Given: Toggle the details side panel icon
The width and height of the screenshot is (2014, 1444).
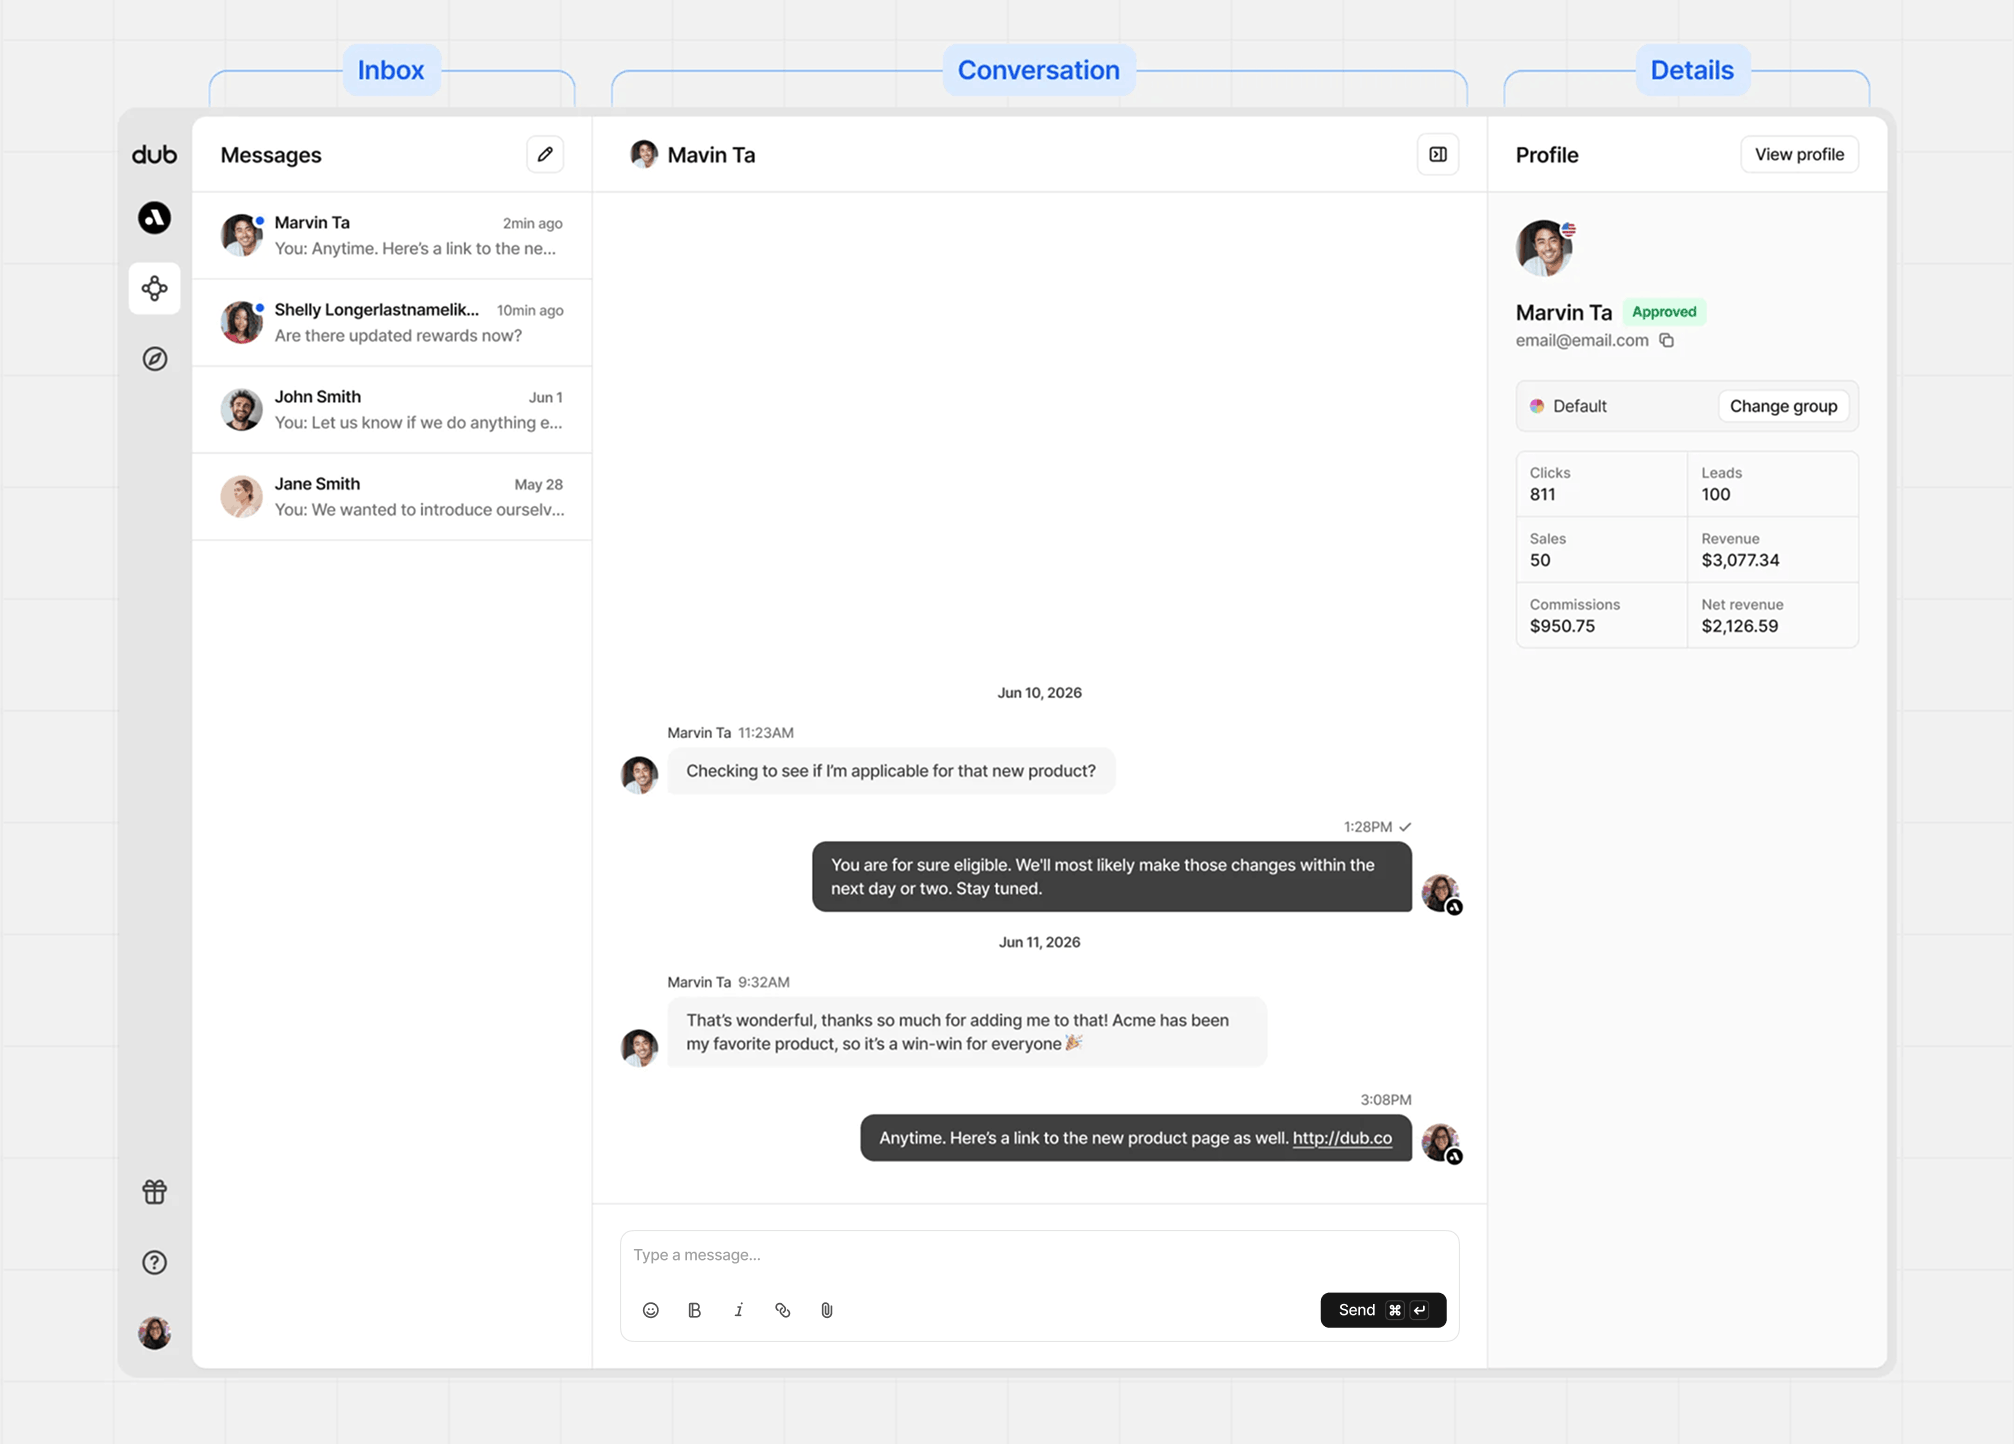Looking at the screenshot, I should click(x=1437, y=154).
